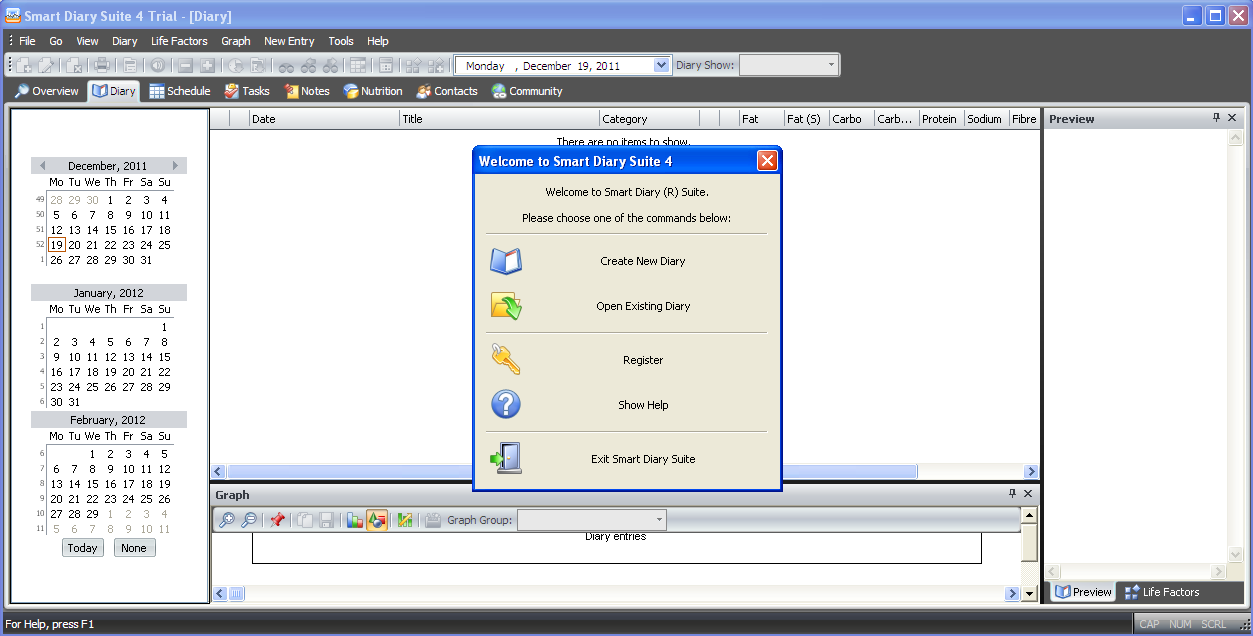Sort entries by the Title column header
Viewport: 1253px width, 636px height.
click(x=499, y=118)
